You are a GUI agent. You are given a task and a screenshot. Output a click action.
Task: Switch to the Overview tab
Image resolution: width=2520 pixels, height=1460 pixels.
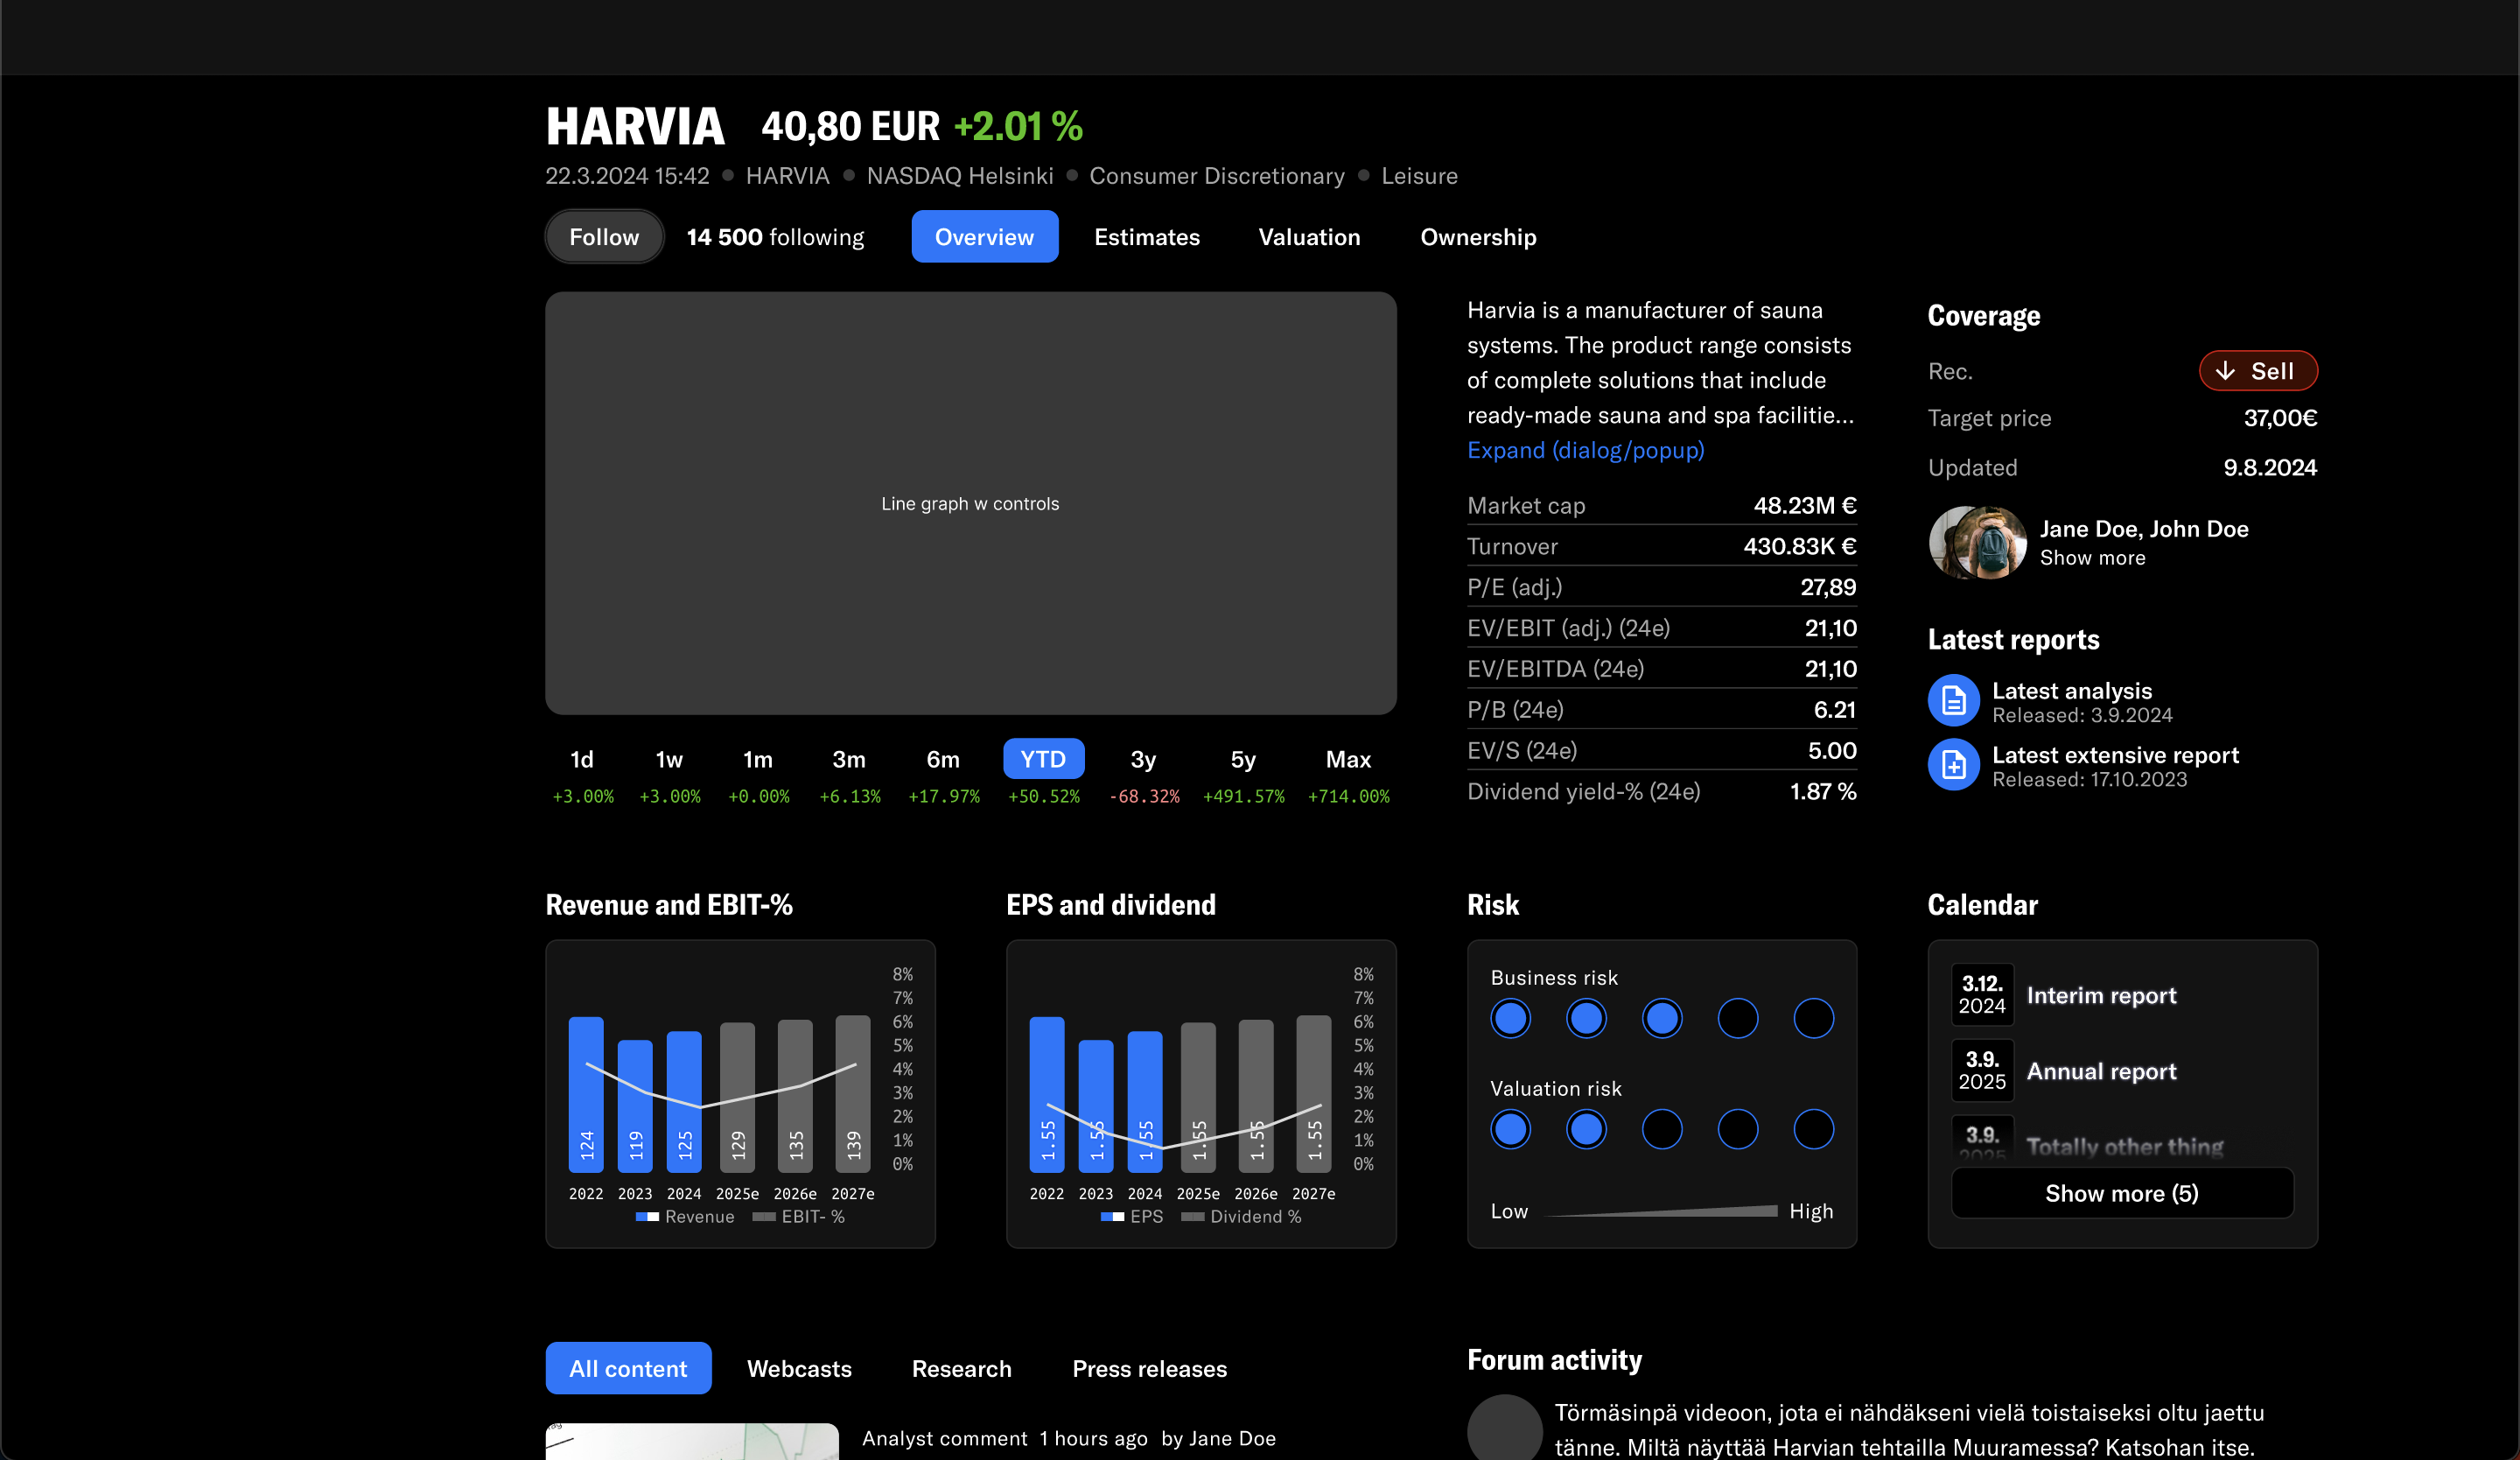(x=984, y=237)
